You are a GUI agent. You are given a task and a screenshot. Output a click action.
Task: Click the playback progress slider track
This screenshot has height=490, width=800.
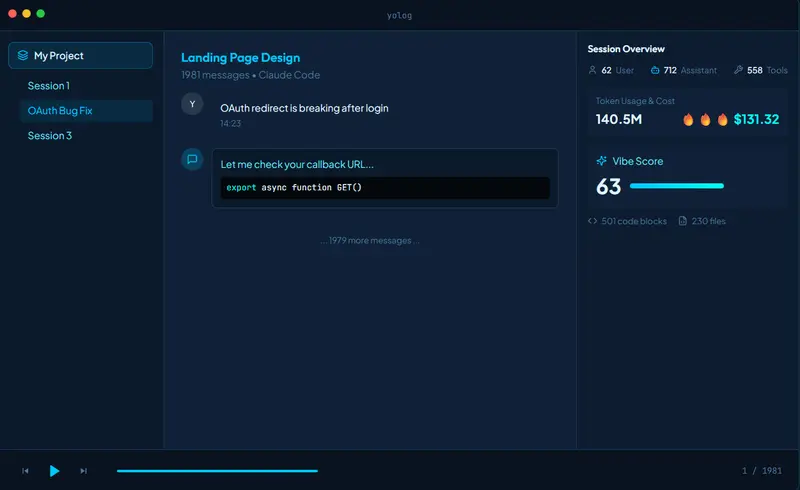click(217, 470)
